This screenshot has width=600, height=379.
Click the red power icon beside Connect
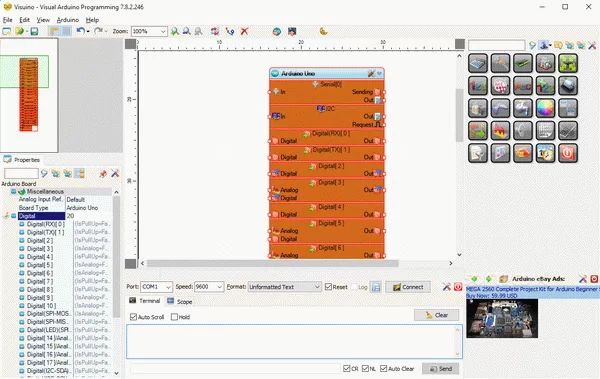pos(458,287)
